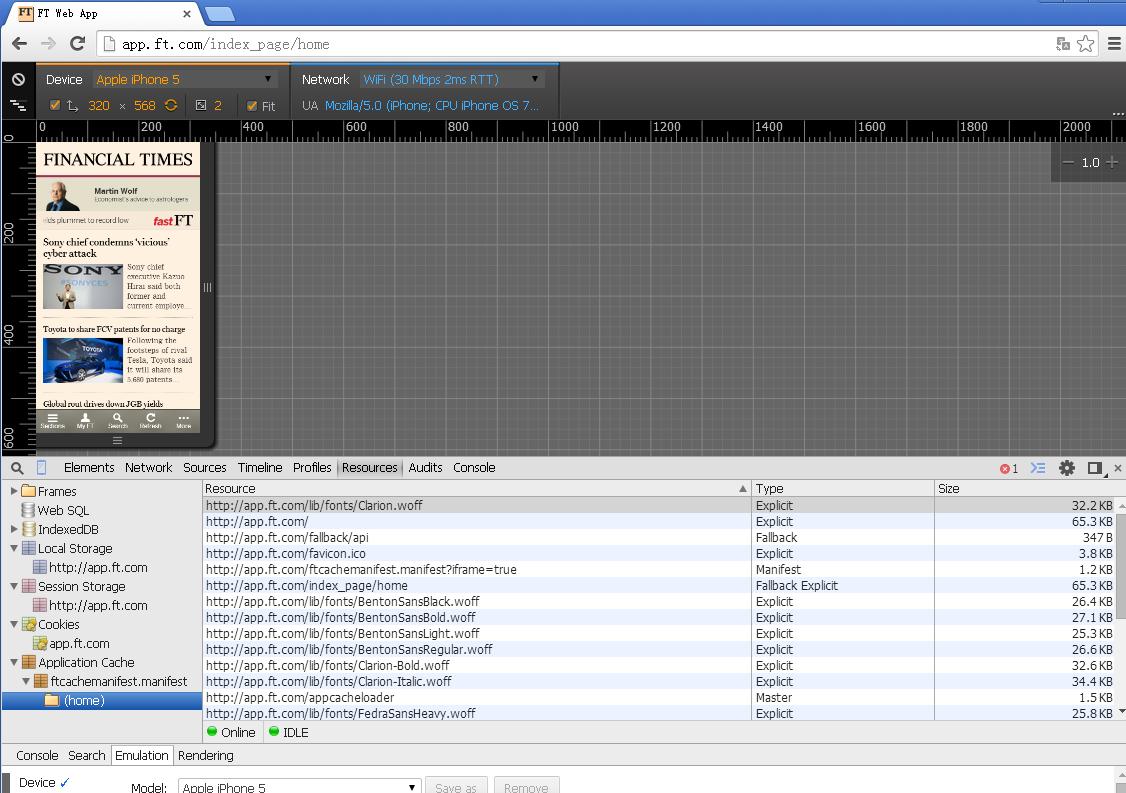The width and height of the screenshot is (1126, 793).
Task: Click the DevTools inspect magnifier icon
Action: pos(17,468)
